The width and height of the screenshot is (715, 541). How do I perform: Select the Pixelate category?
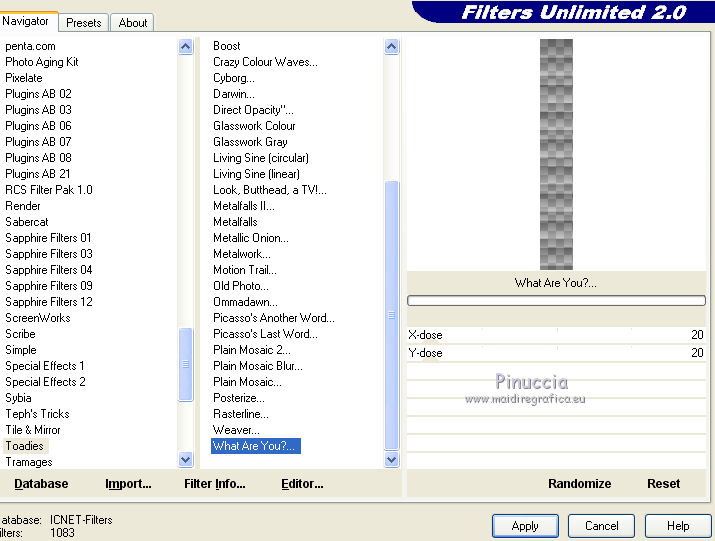[24, 78]
